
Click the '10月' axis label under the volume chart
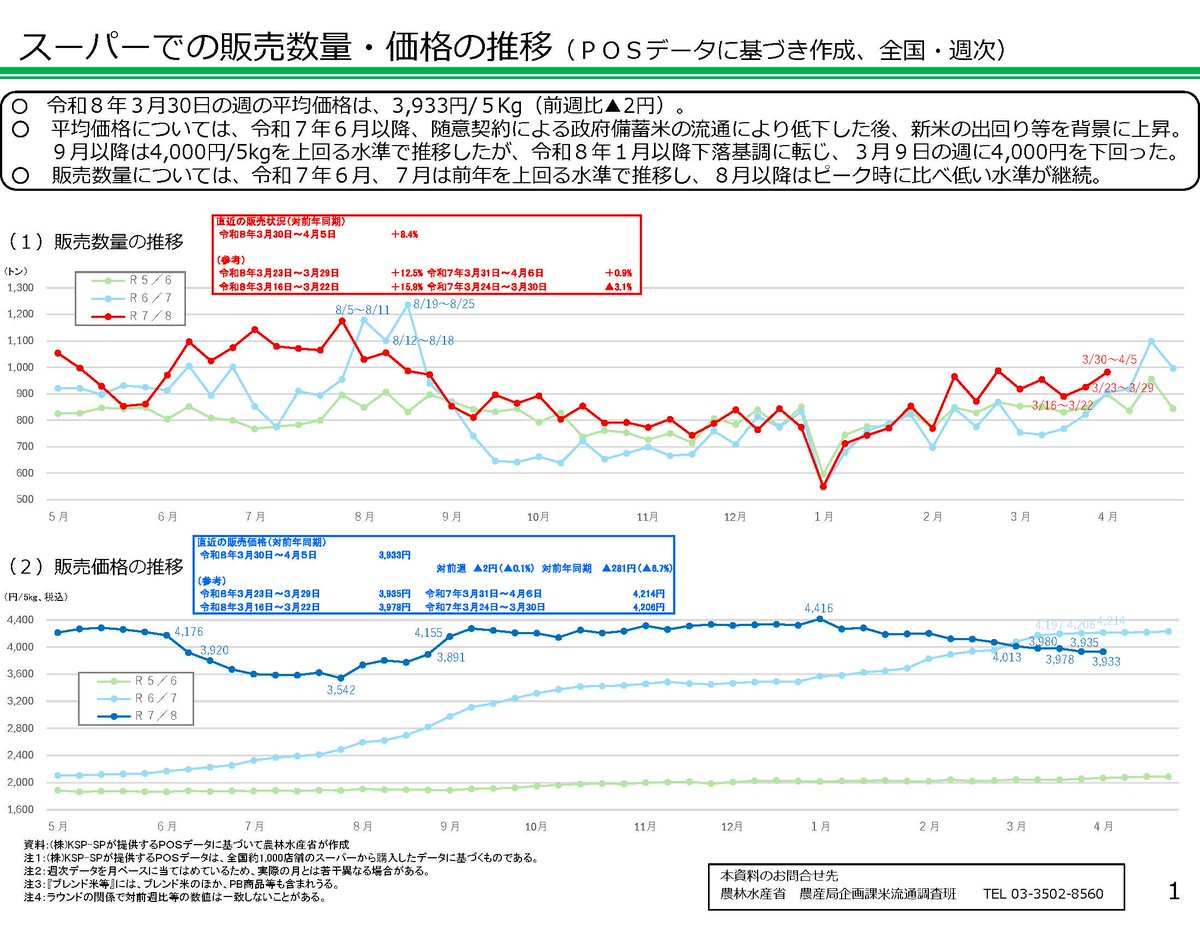[538, 517]
